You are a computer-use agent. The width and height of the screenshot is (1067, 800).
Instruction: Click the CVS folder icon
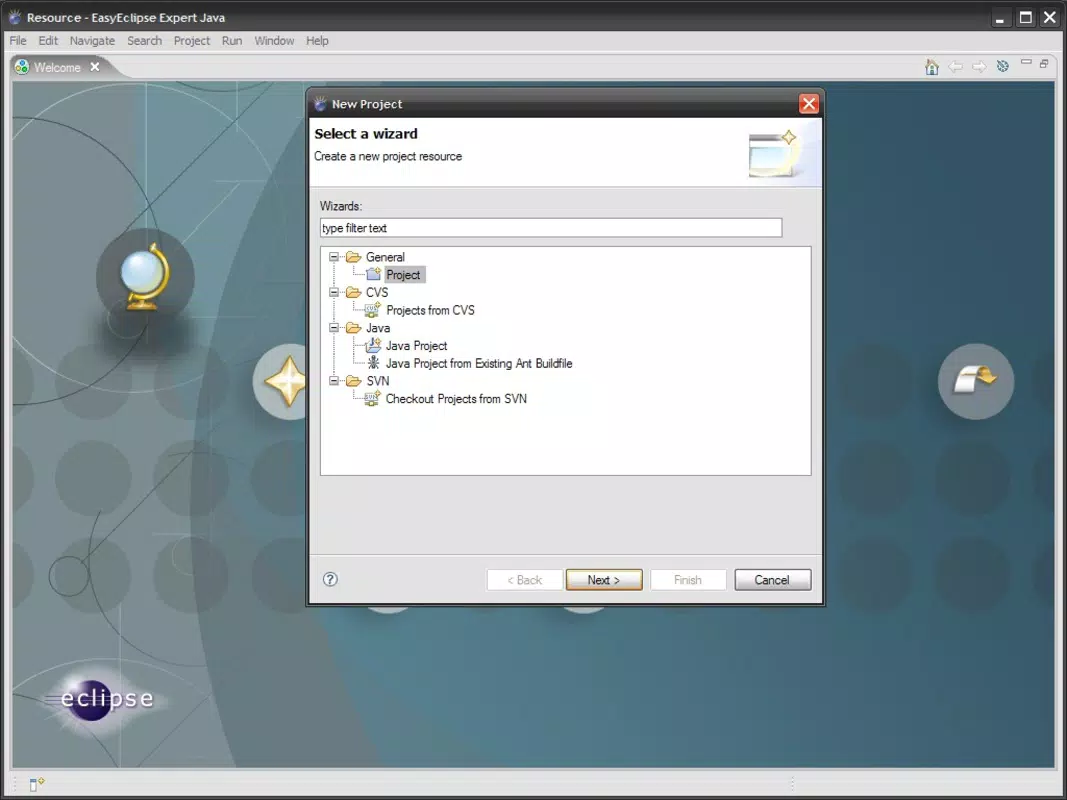(x=353, y=293)
